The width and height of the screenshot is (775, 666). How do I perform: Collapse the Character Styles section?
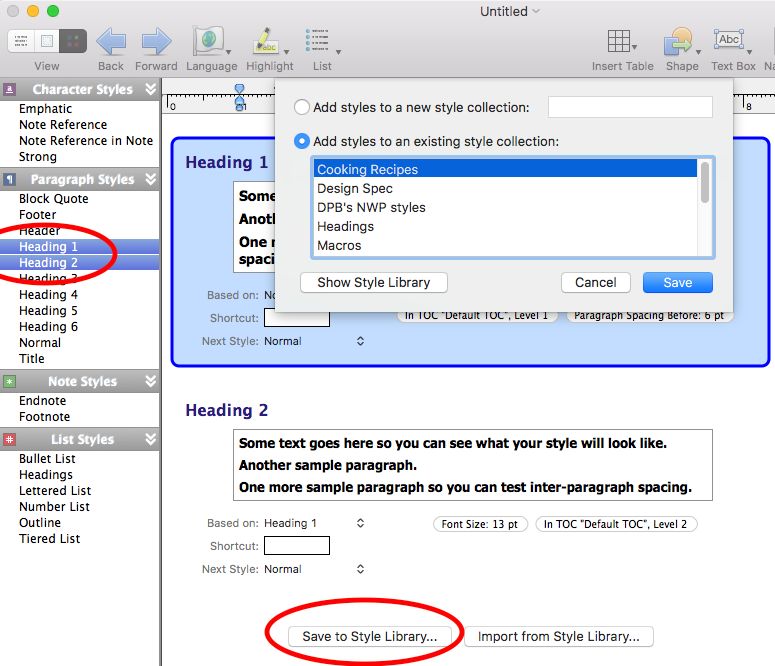click(x=150, y=89)
